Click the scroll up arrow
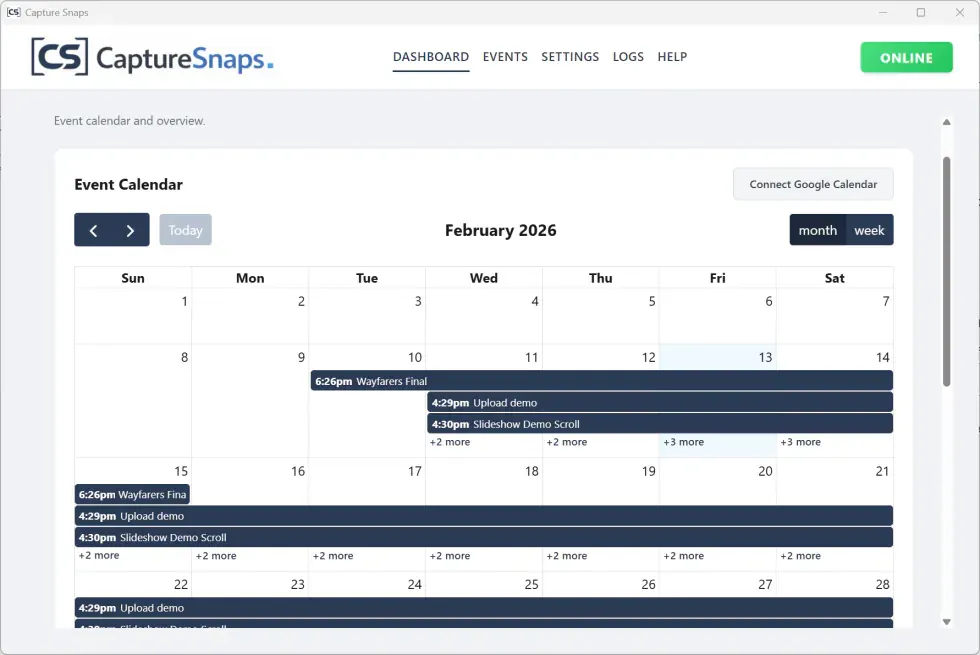Screen dimensions: 980x655 pos(947,122)
